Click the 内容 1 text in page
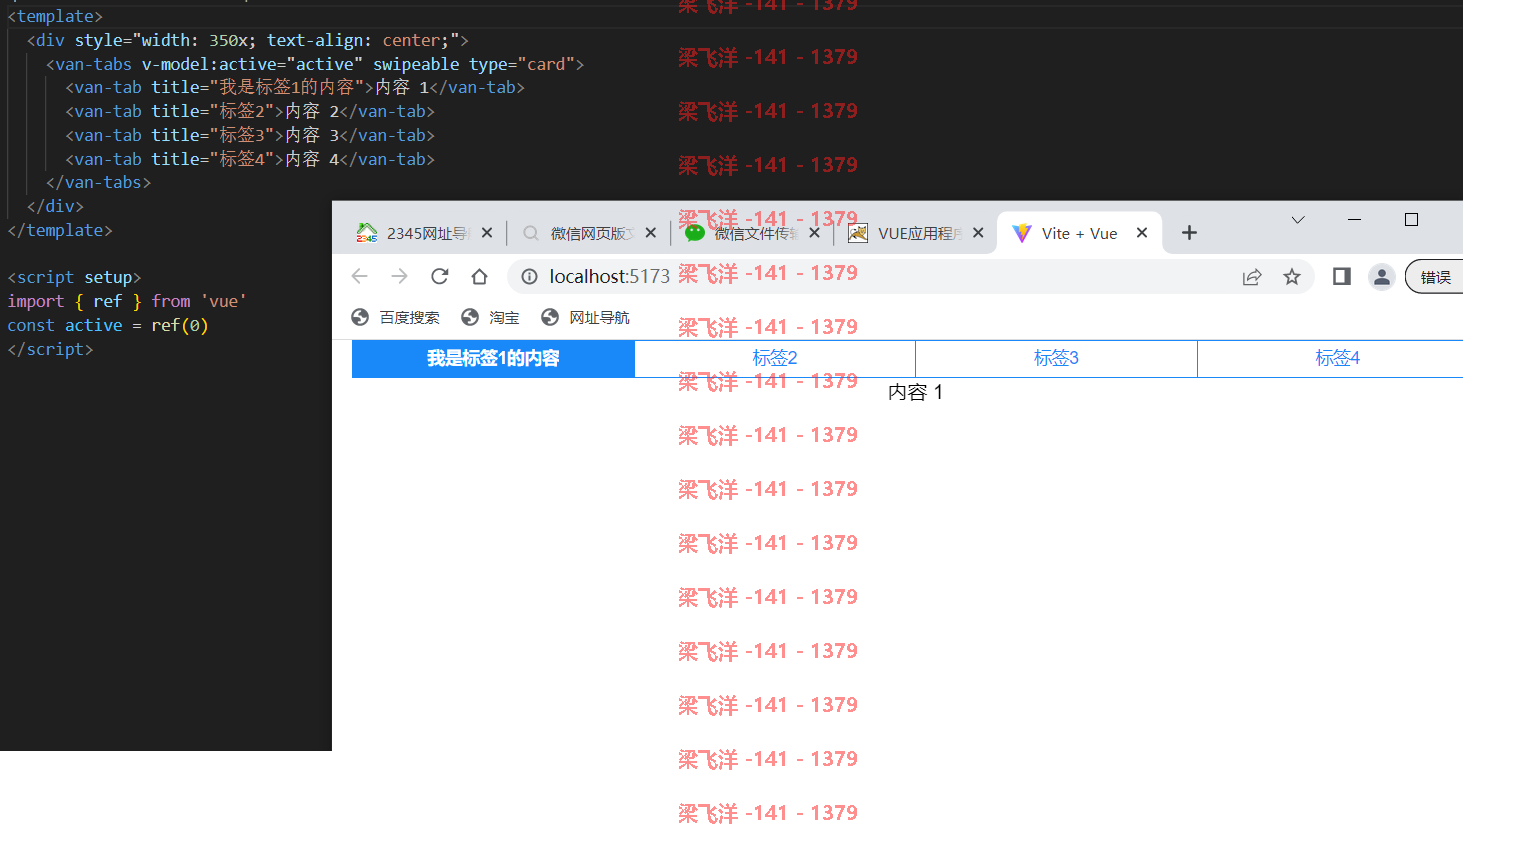 [x=915, y=392]
